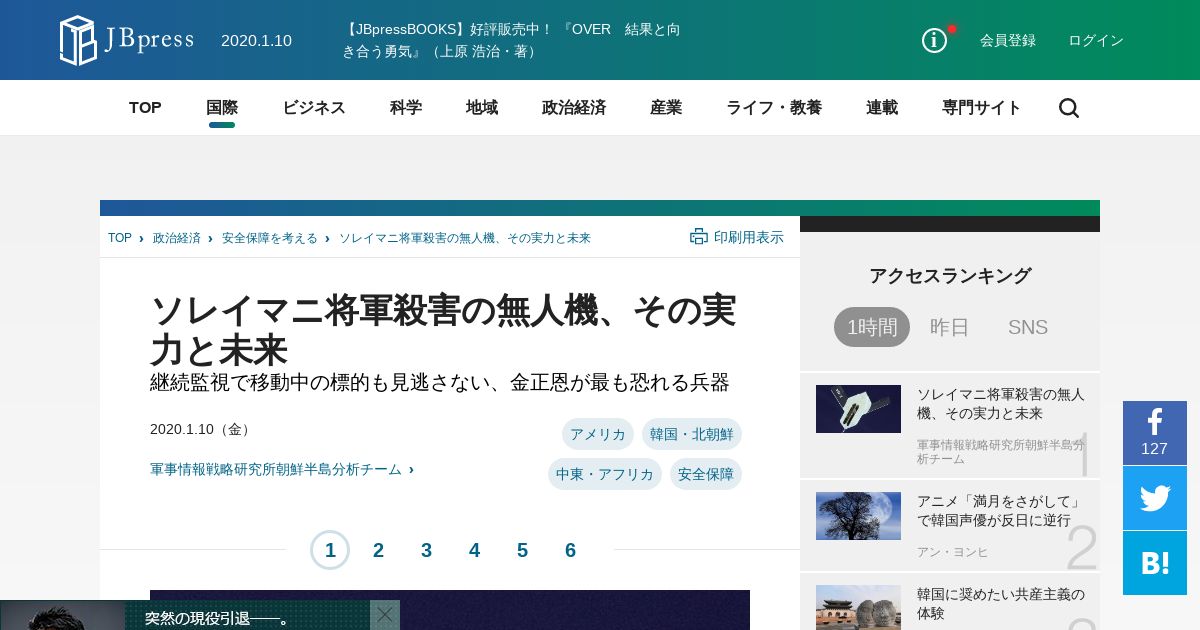
Task: Select 国際 navigation item
Action: (222, 108)
